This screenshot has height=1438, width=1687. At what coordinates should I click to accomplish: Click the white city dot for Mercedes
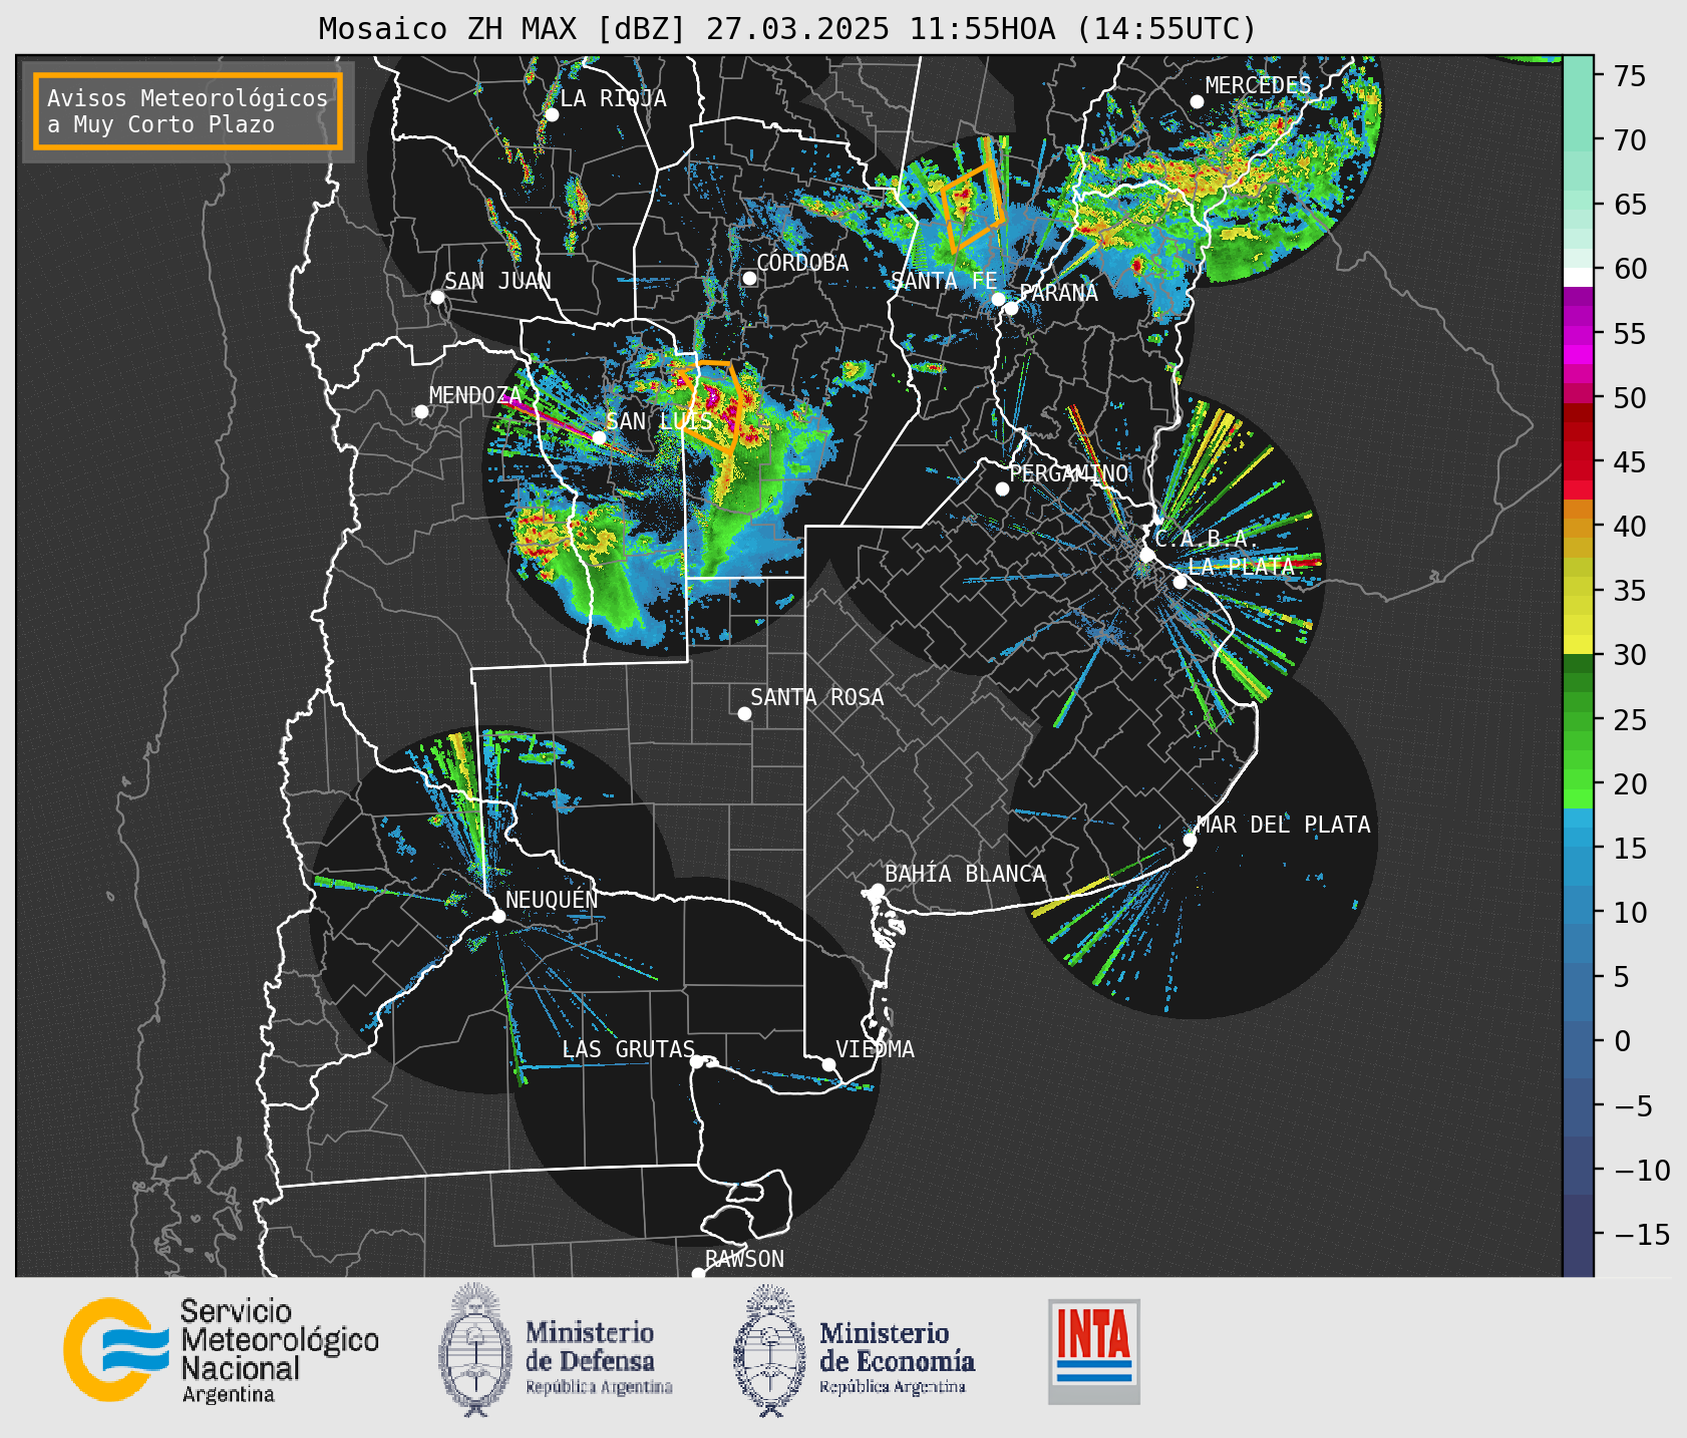pyautogui.click(x=1196, y=102)
